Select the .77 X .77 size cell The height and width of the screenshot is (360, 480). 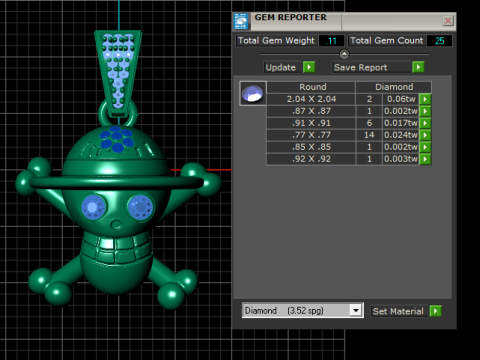[x=311, y=135]
